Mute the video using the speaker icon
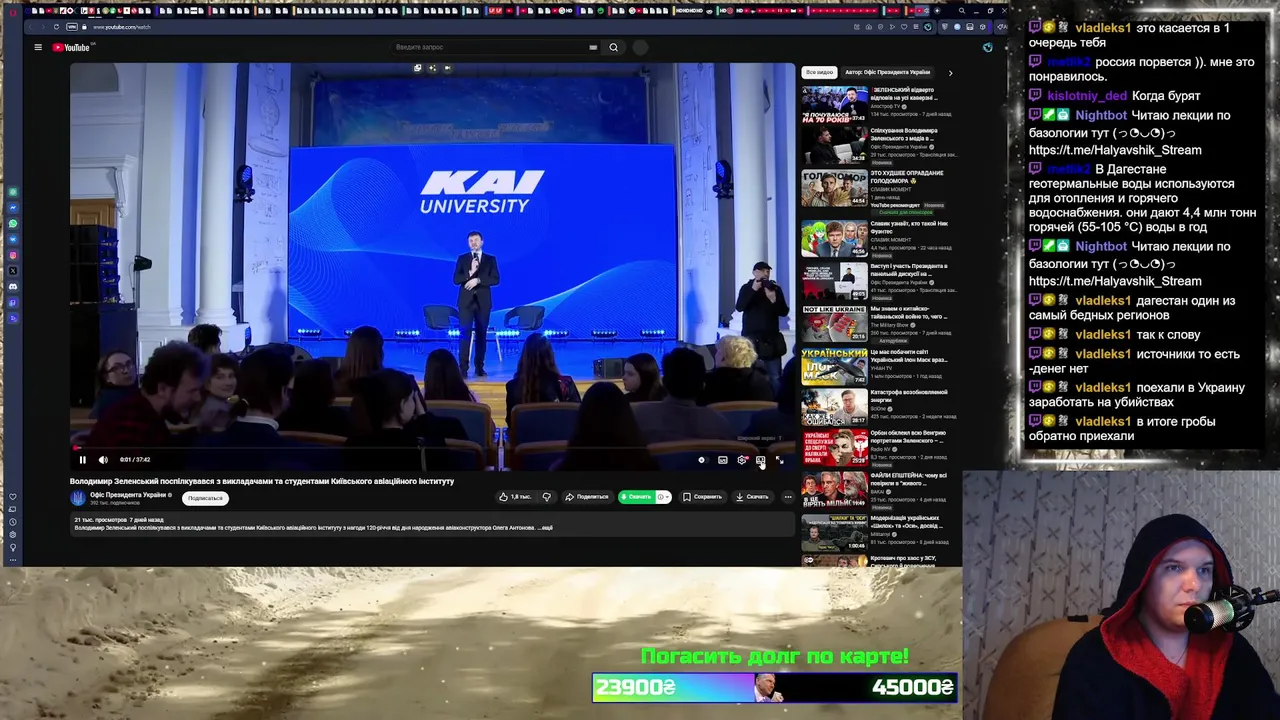 pyautogui.click(x=103, y=460)
